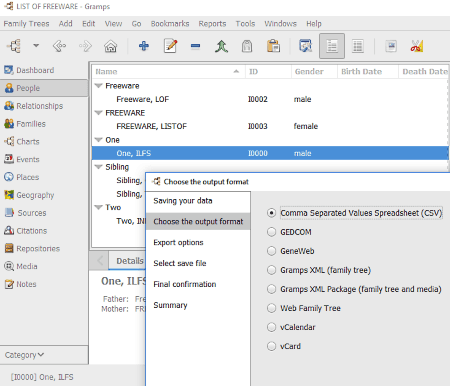Collapse the FREEWARE uppercase surname group

click(x=98, y=113)
